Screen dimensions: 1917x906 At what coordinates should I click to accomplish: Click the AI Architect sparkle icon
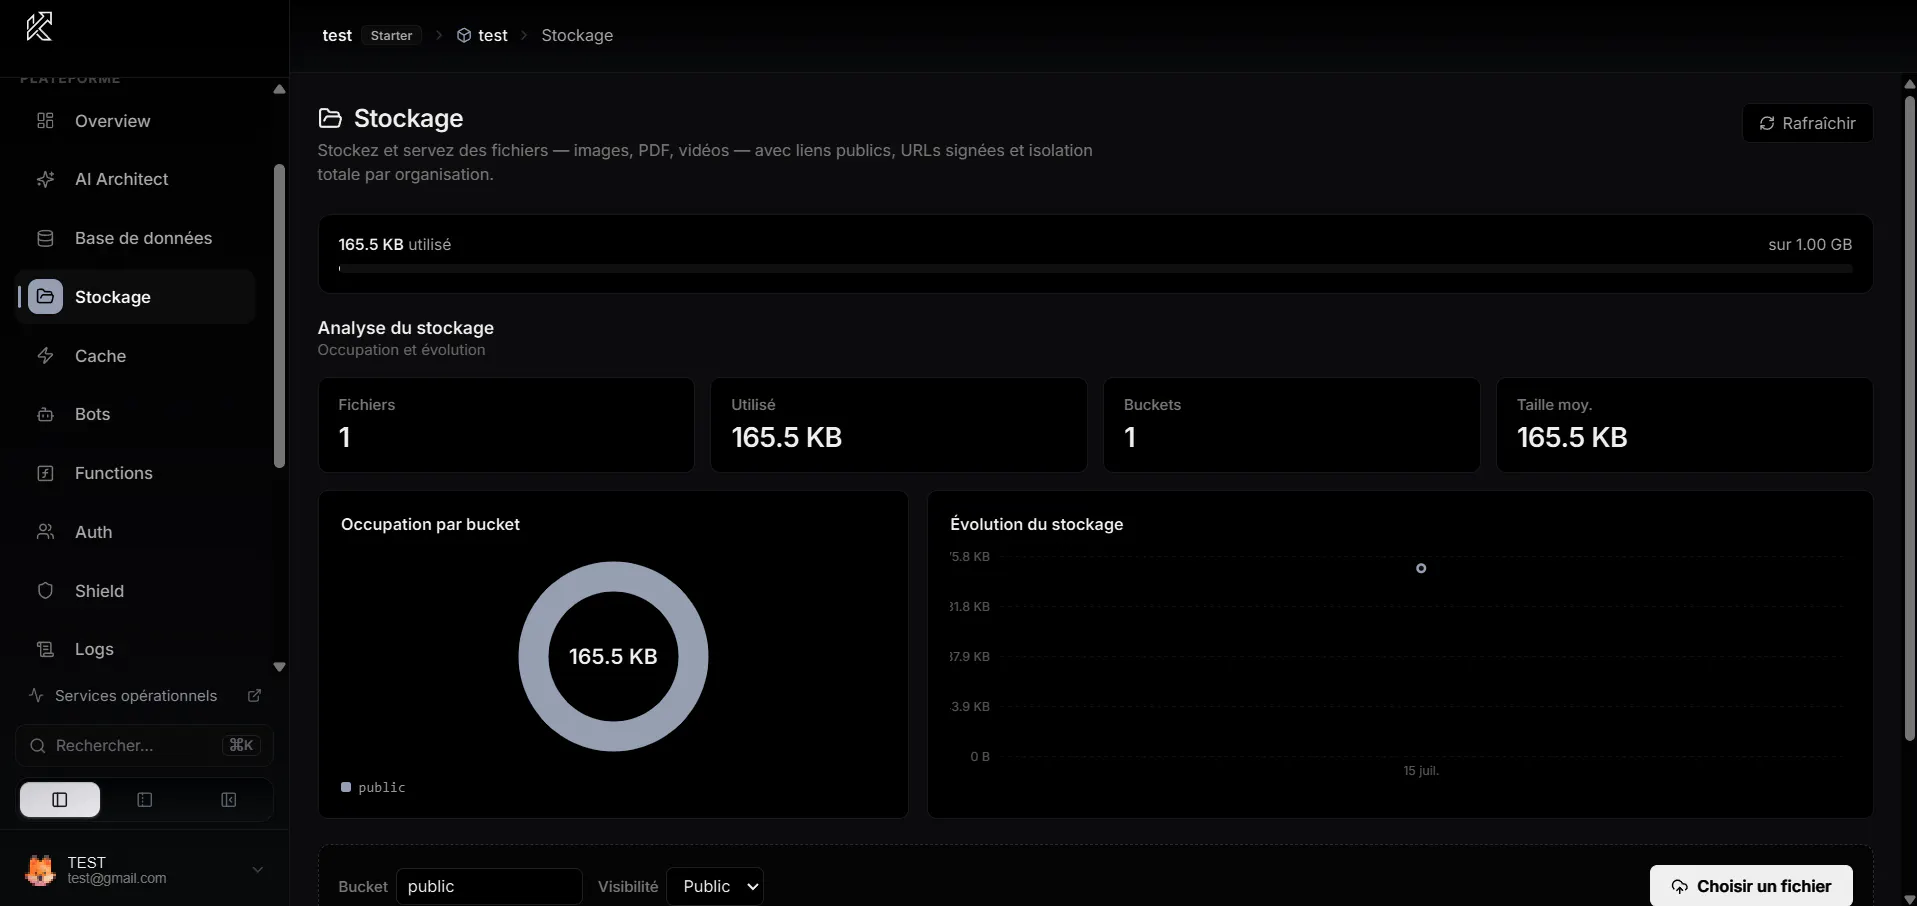(x=45, y=179)
